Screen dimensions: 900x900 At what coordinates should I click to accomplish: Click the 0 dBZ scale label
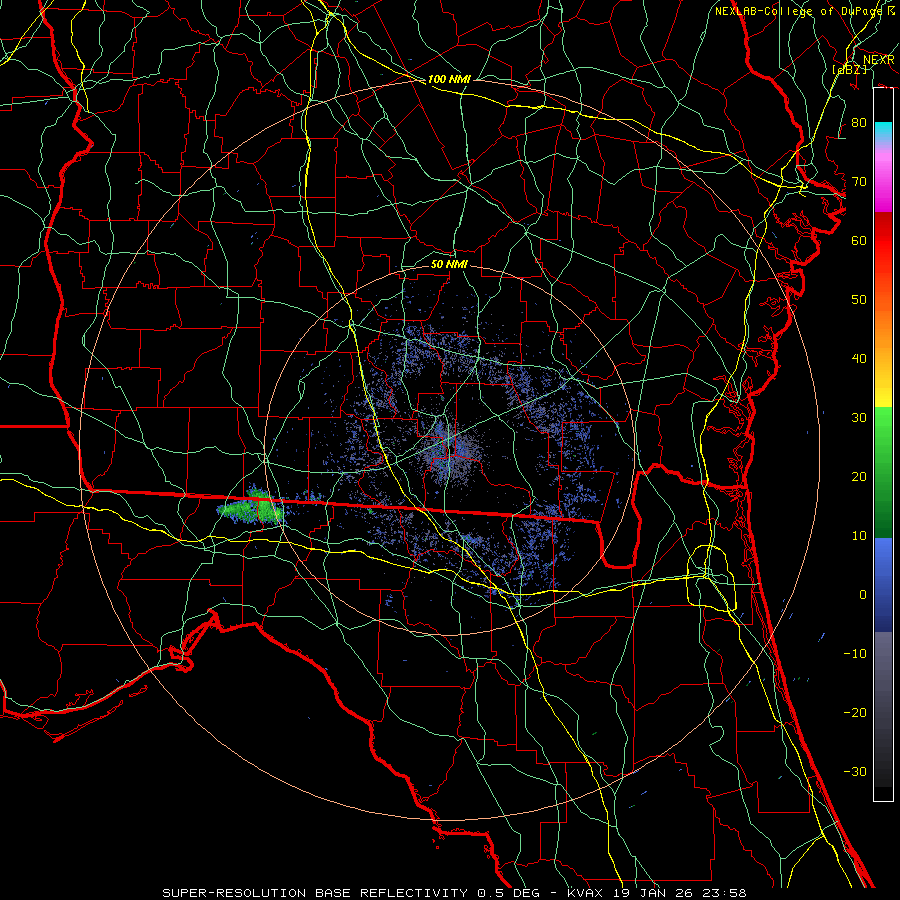click(863, 595)
